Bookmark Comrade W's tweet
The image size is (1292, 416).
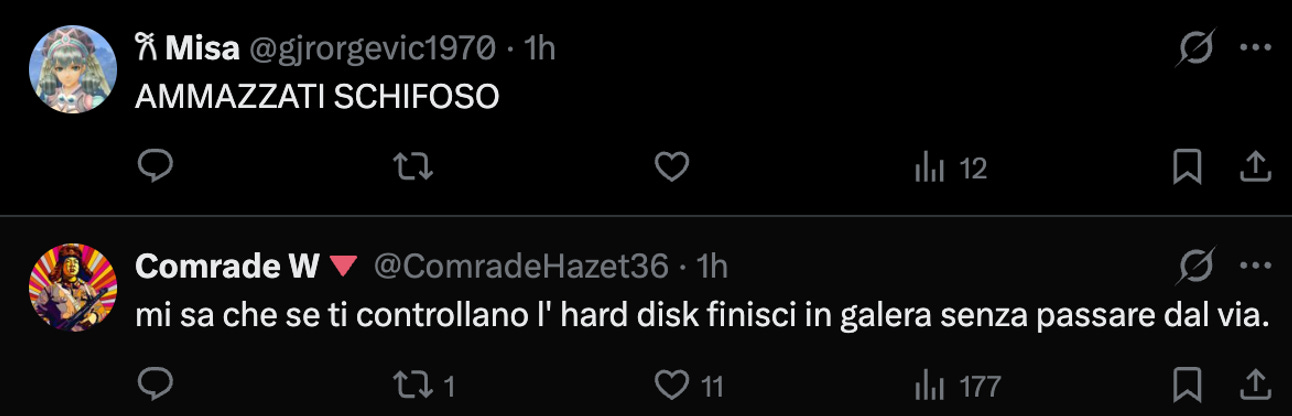tap(1186, 385)
